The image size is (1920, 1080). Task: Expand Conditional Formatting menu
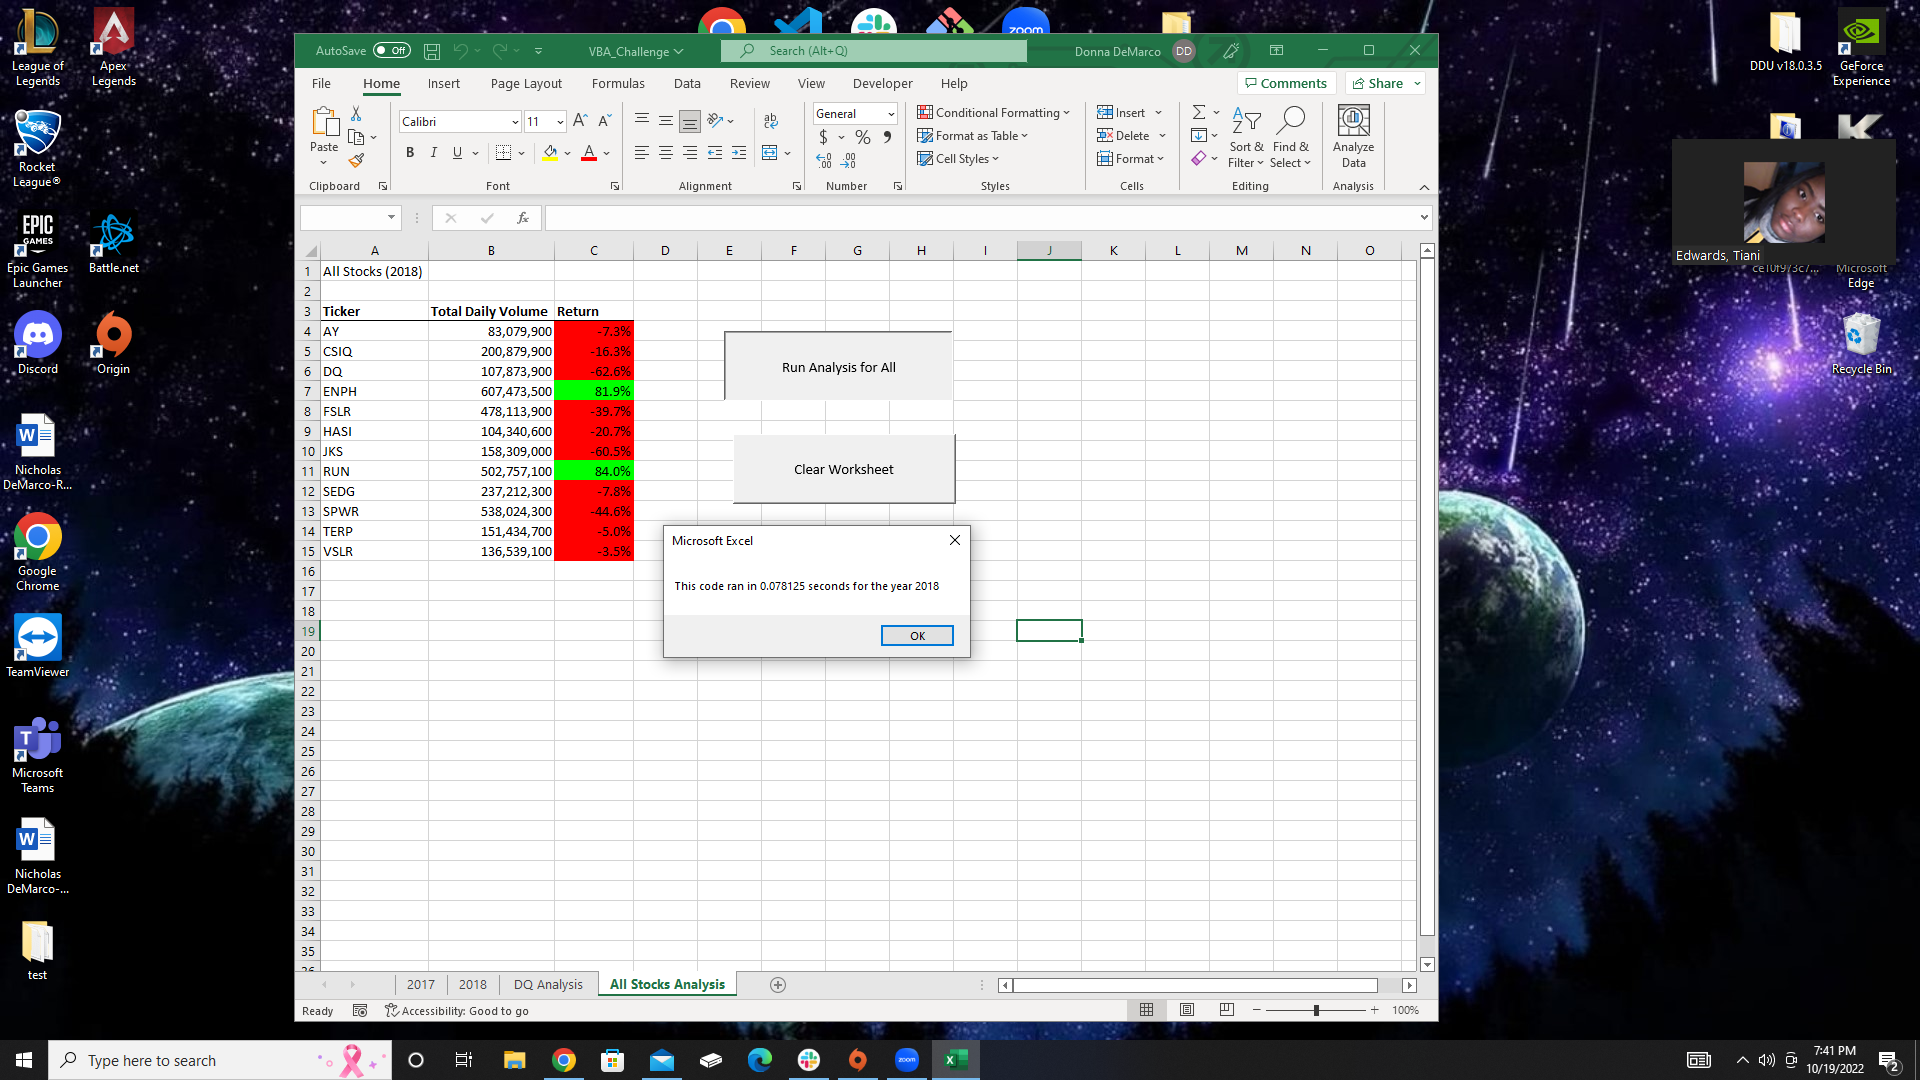click(994, 113)
